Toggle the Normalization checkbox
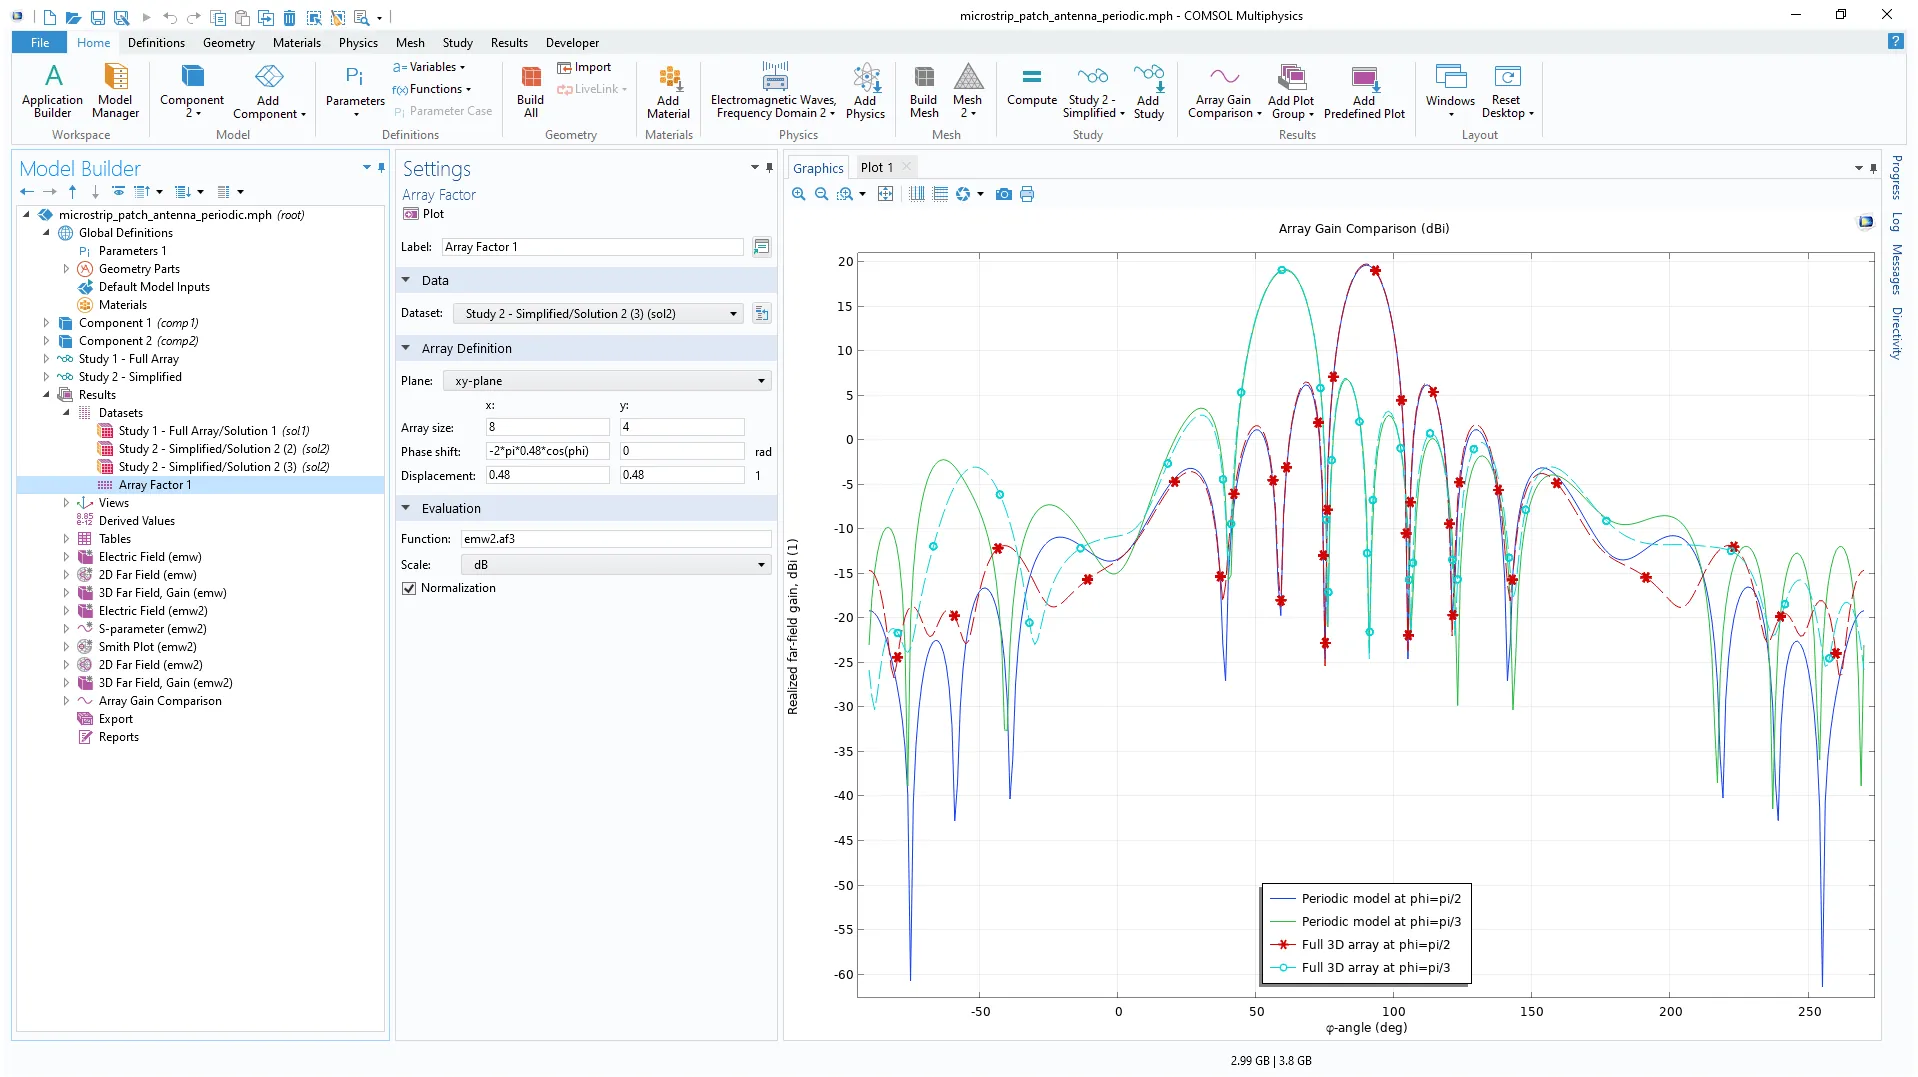Screen dimensions: 1918x1077 pyautogui.click(x=409, y=588)
